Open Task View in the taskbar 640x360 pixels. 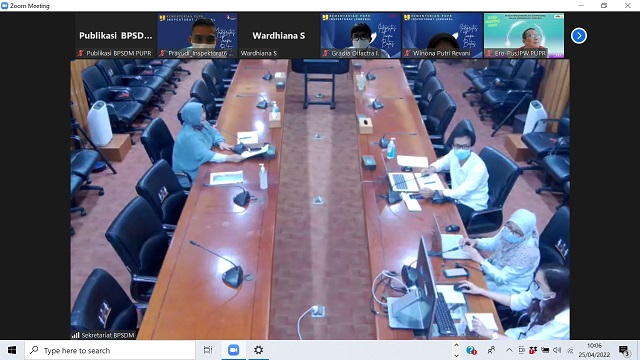click(x=208, y=350)
